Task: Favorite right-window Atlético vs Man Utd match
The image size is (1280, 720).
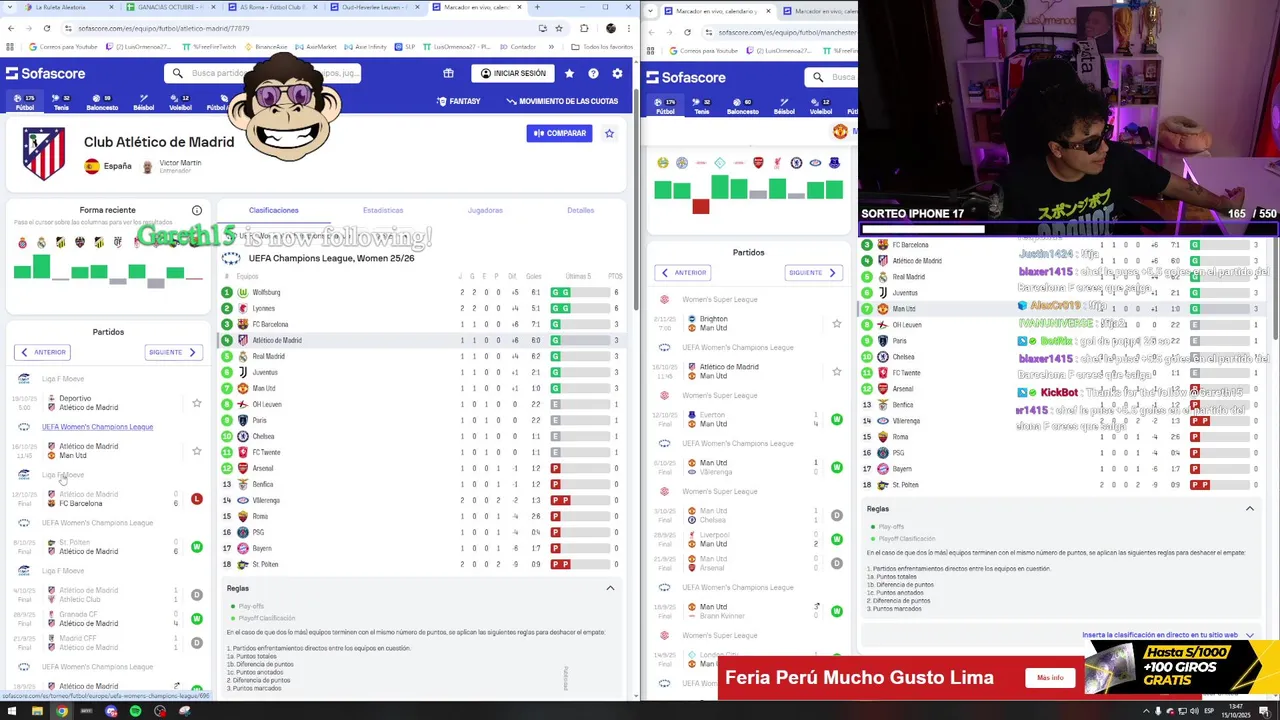Action: [x=837, y=371]
